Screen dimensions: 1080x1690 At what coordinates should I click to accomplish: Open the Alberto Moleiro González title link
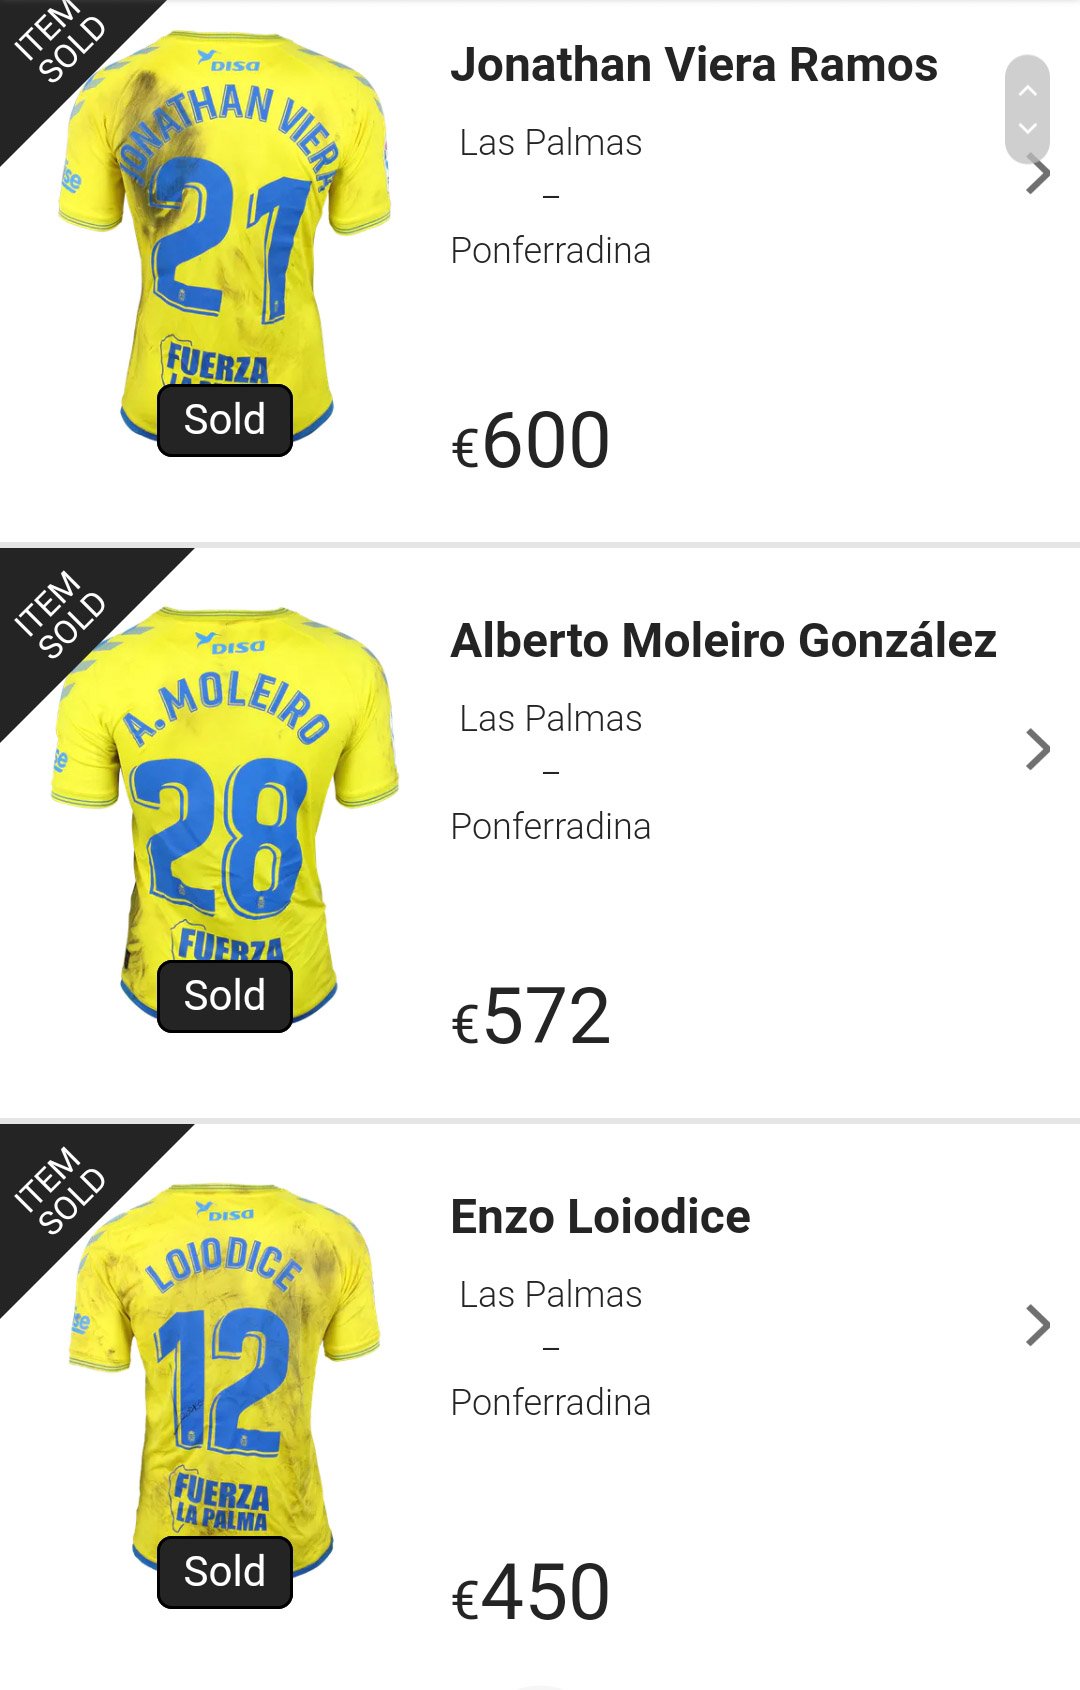(723, 641)
